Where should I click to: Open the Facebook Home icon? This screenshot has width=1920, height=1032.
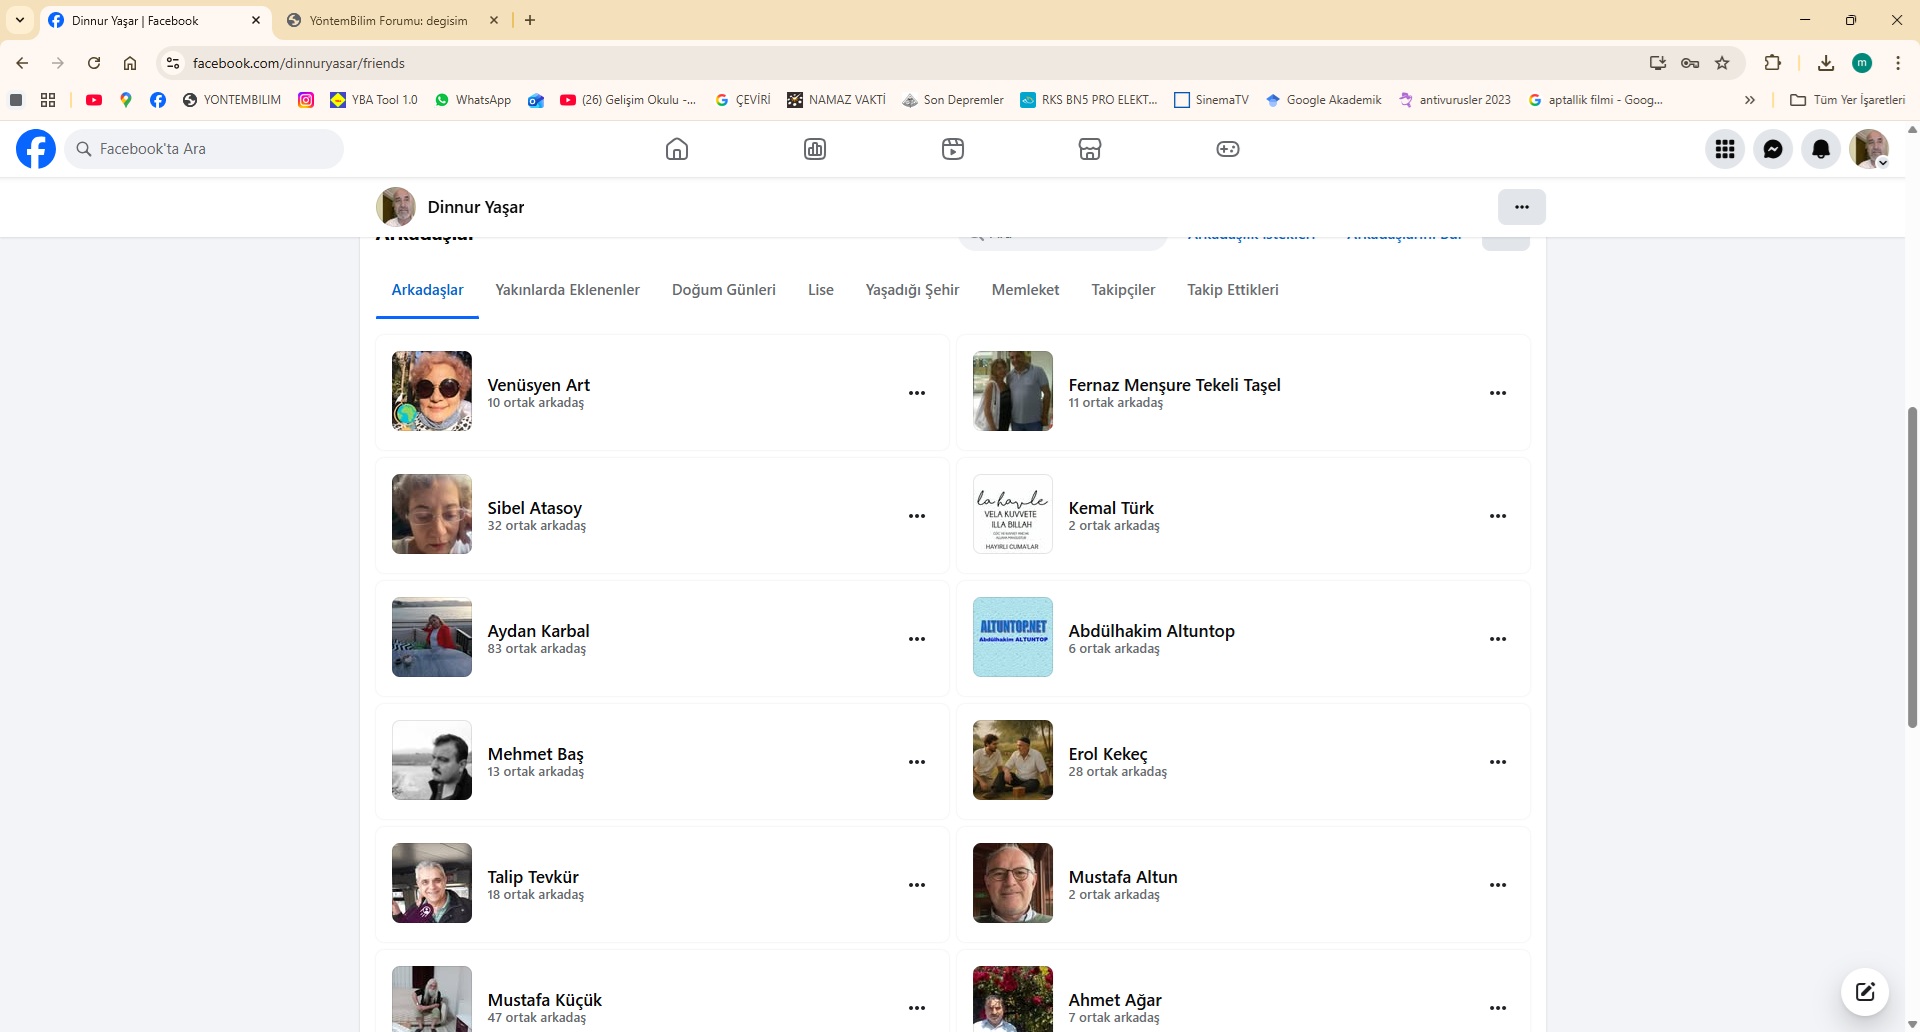click(677, 149)
